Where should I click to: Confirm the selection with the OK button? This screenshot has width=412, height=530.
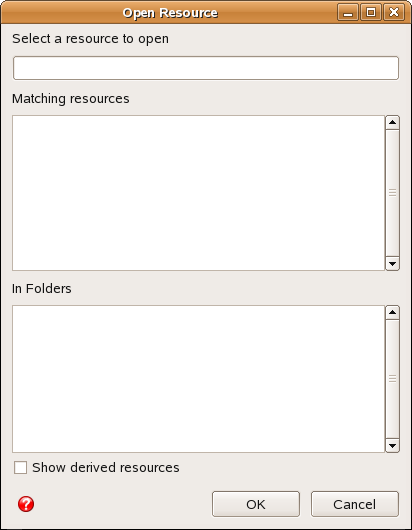click(256, 504)
